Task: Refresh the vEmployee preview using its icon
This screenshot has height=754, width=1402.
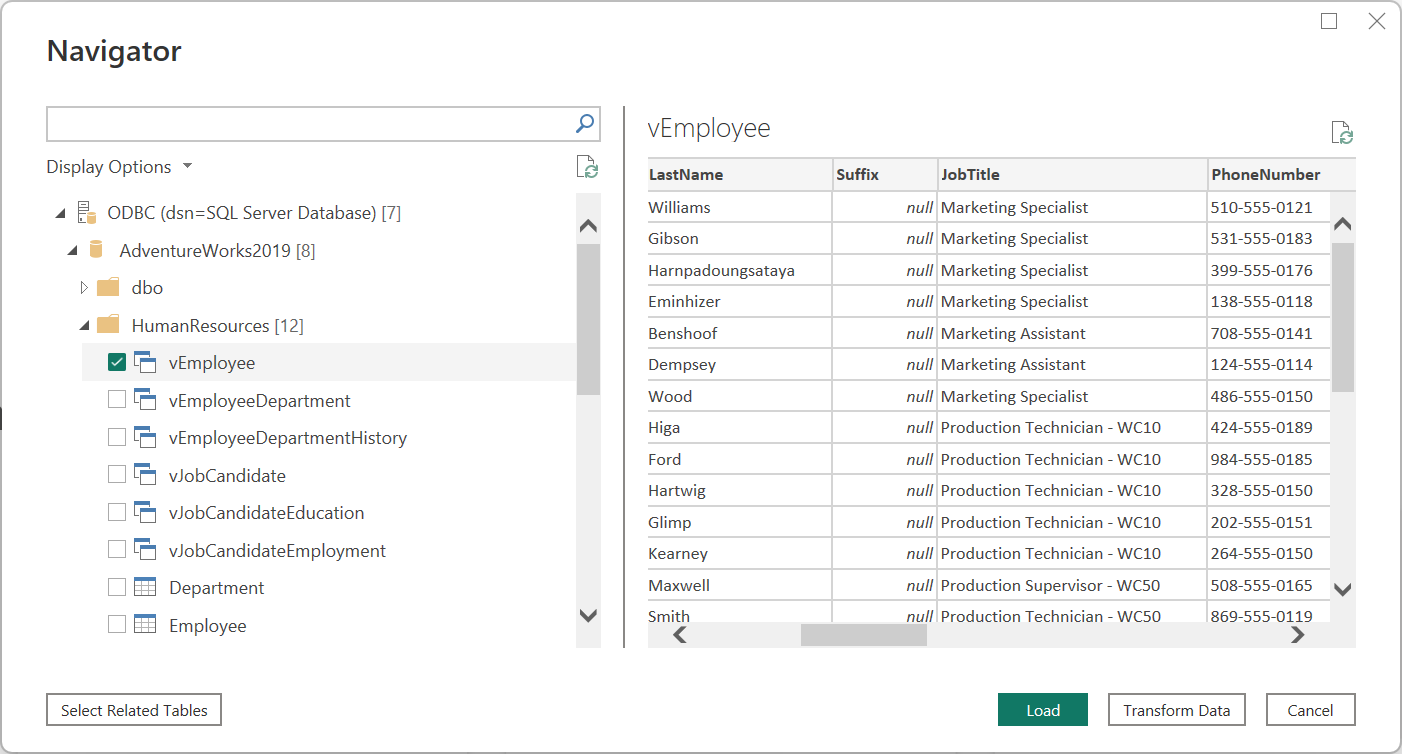Action: [1341, 133]
